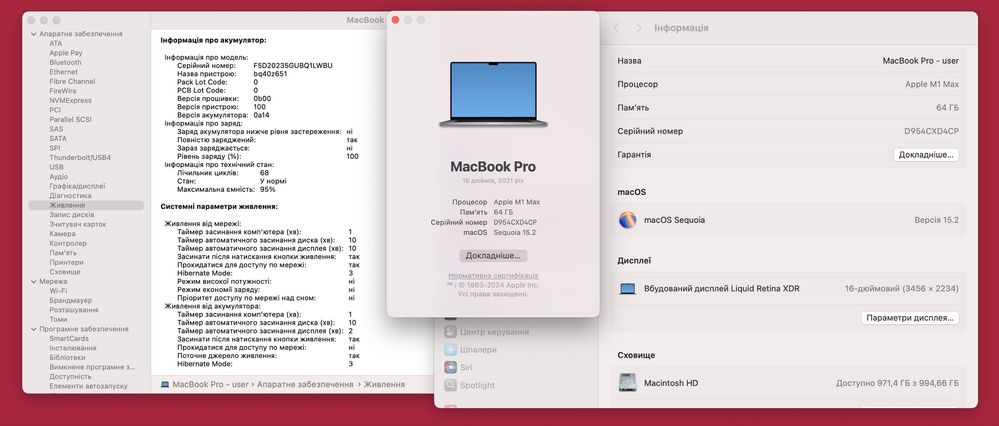Select Контролер entry
Screen dimensions: 999x426
pos(68,243)
